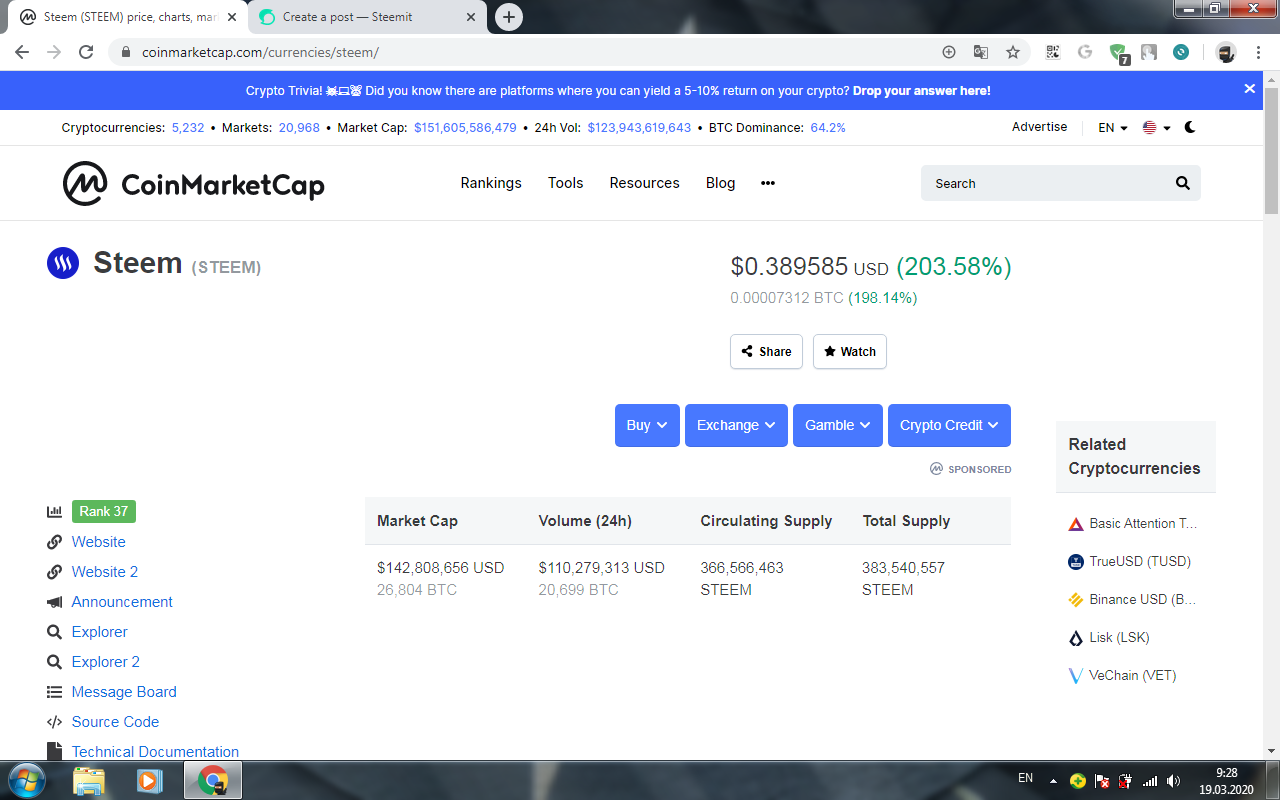Click the browser back arrow
This screenshot has height=800, width=1280.
(x=22, y=52)
